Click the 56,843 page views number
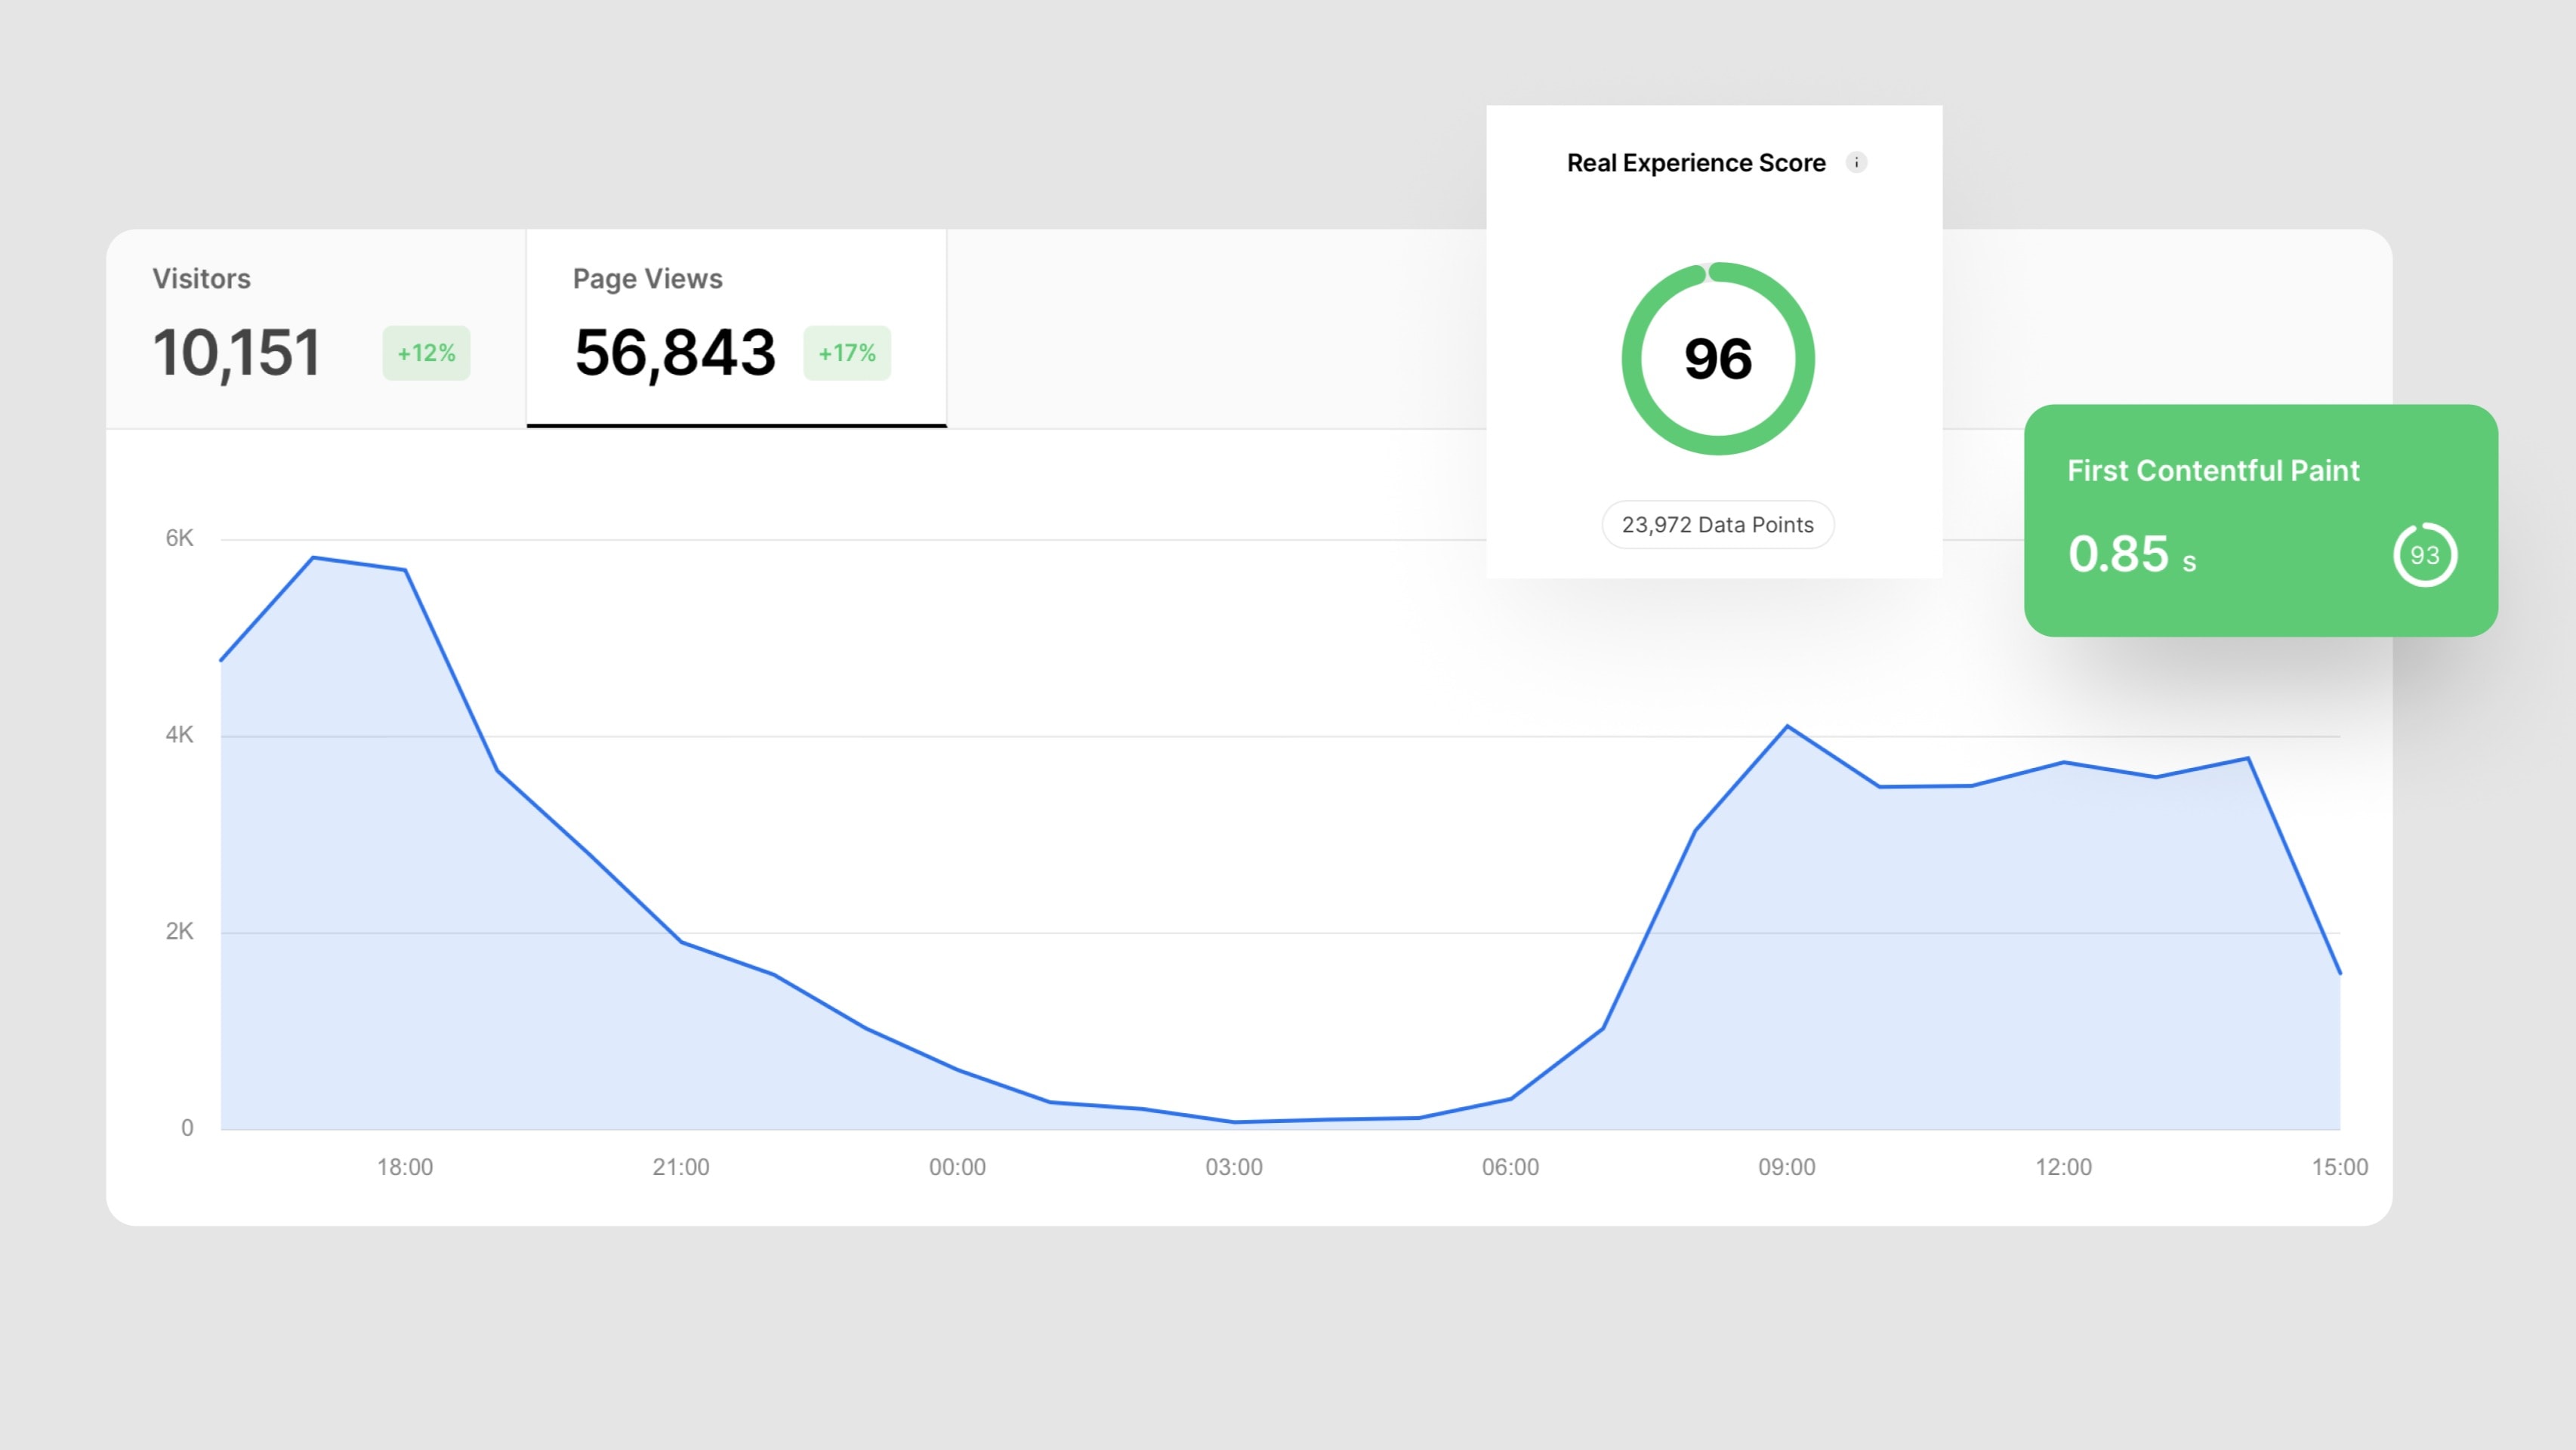 pyautogui.click(x=675, y=353)
